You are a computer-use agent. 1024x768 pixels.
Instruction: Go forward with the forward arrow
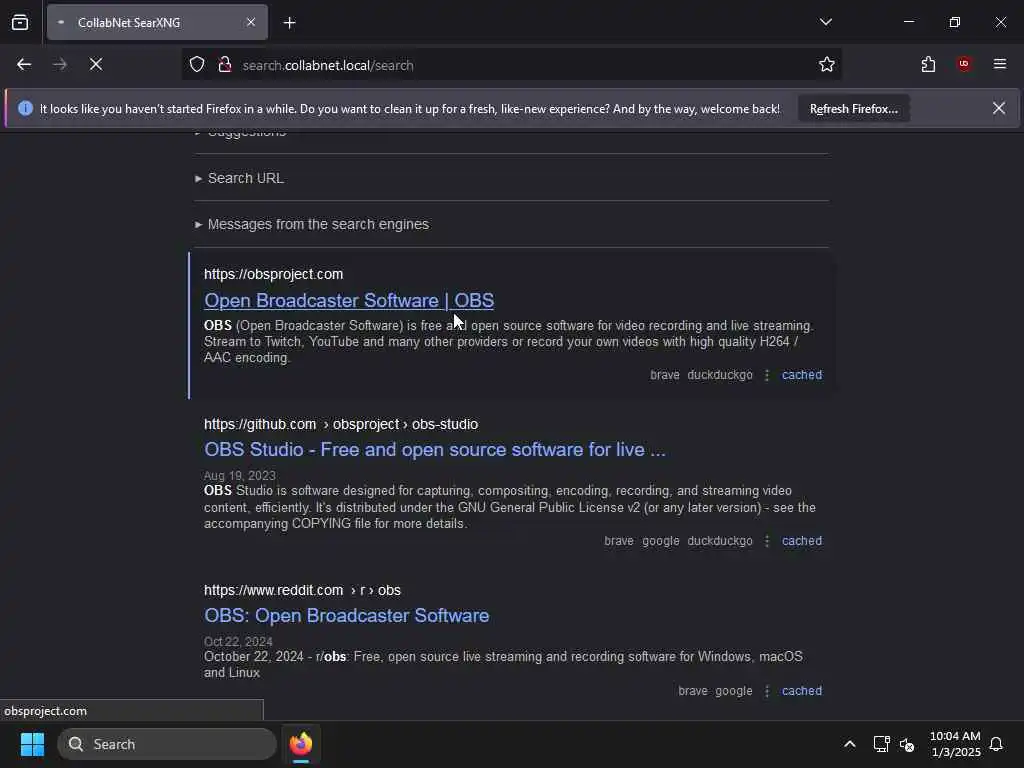(x=59, y=65)
